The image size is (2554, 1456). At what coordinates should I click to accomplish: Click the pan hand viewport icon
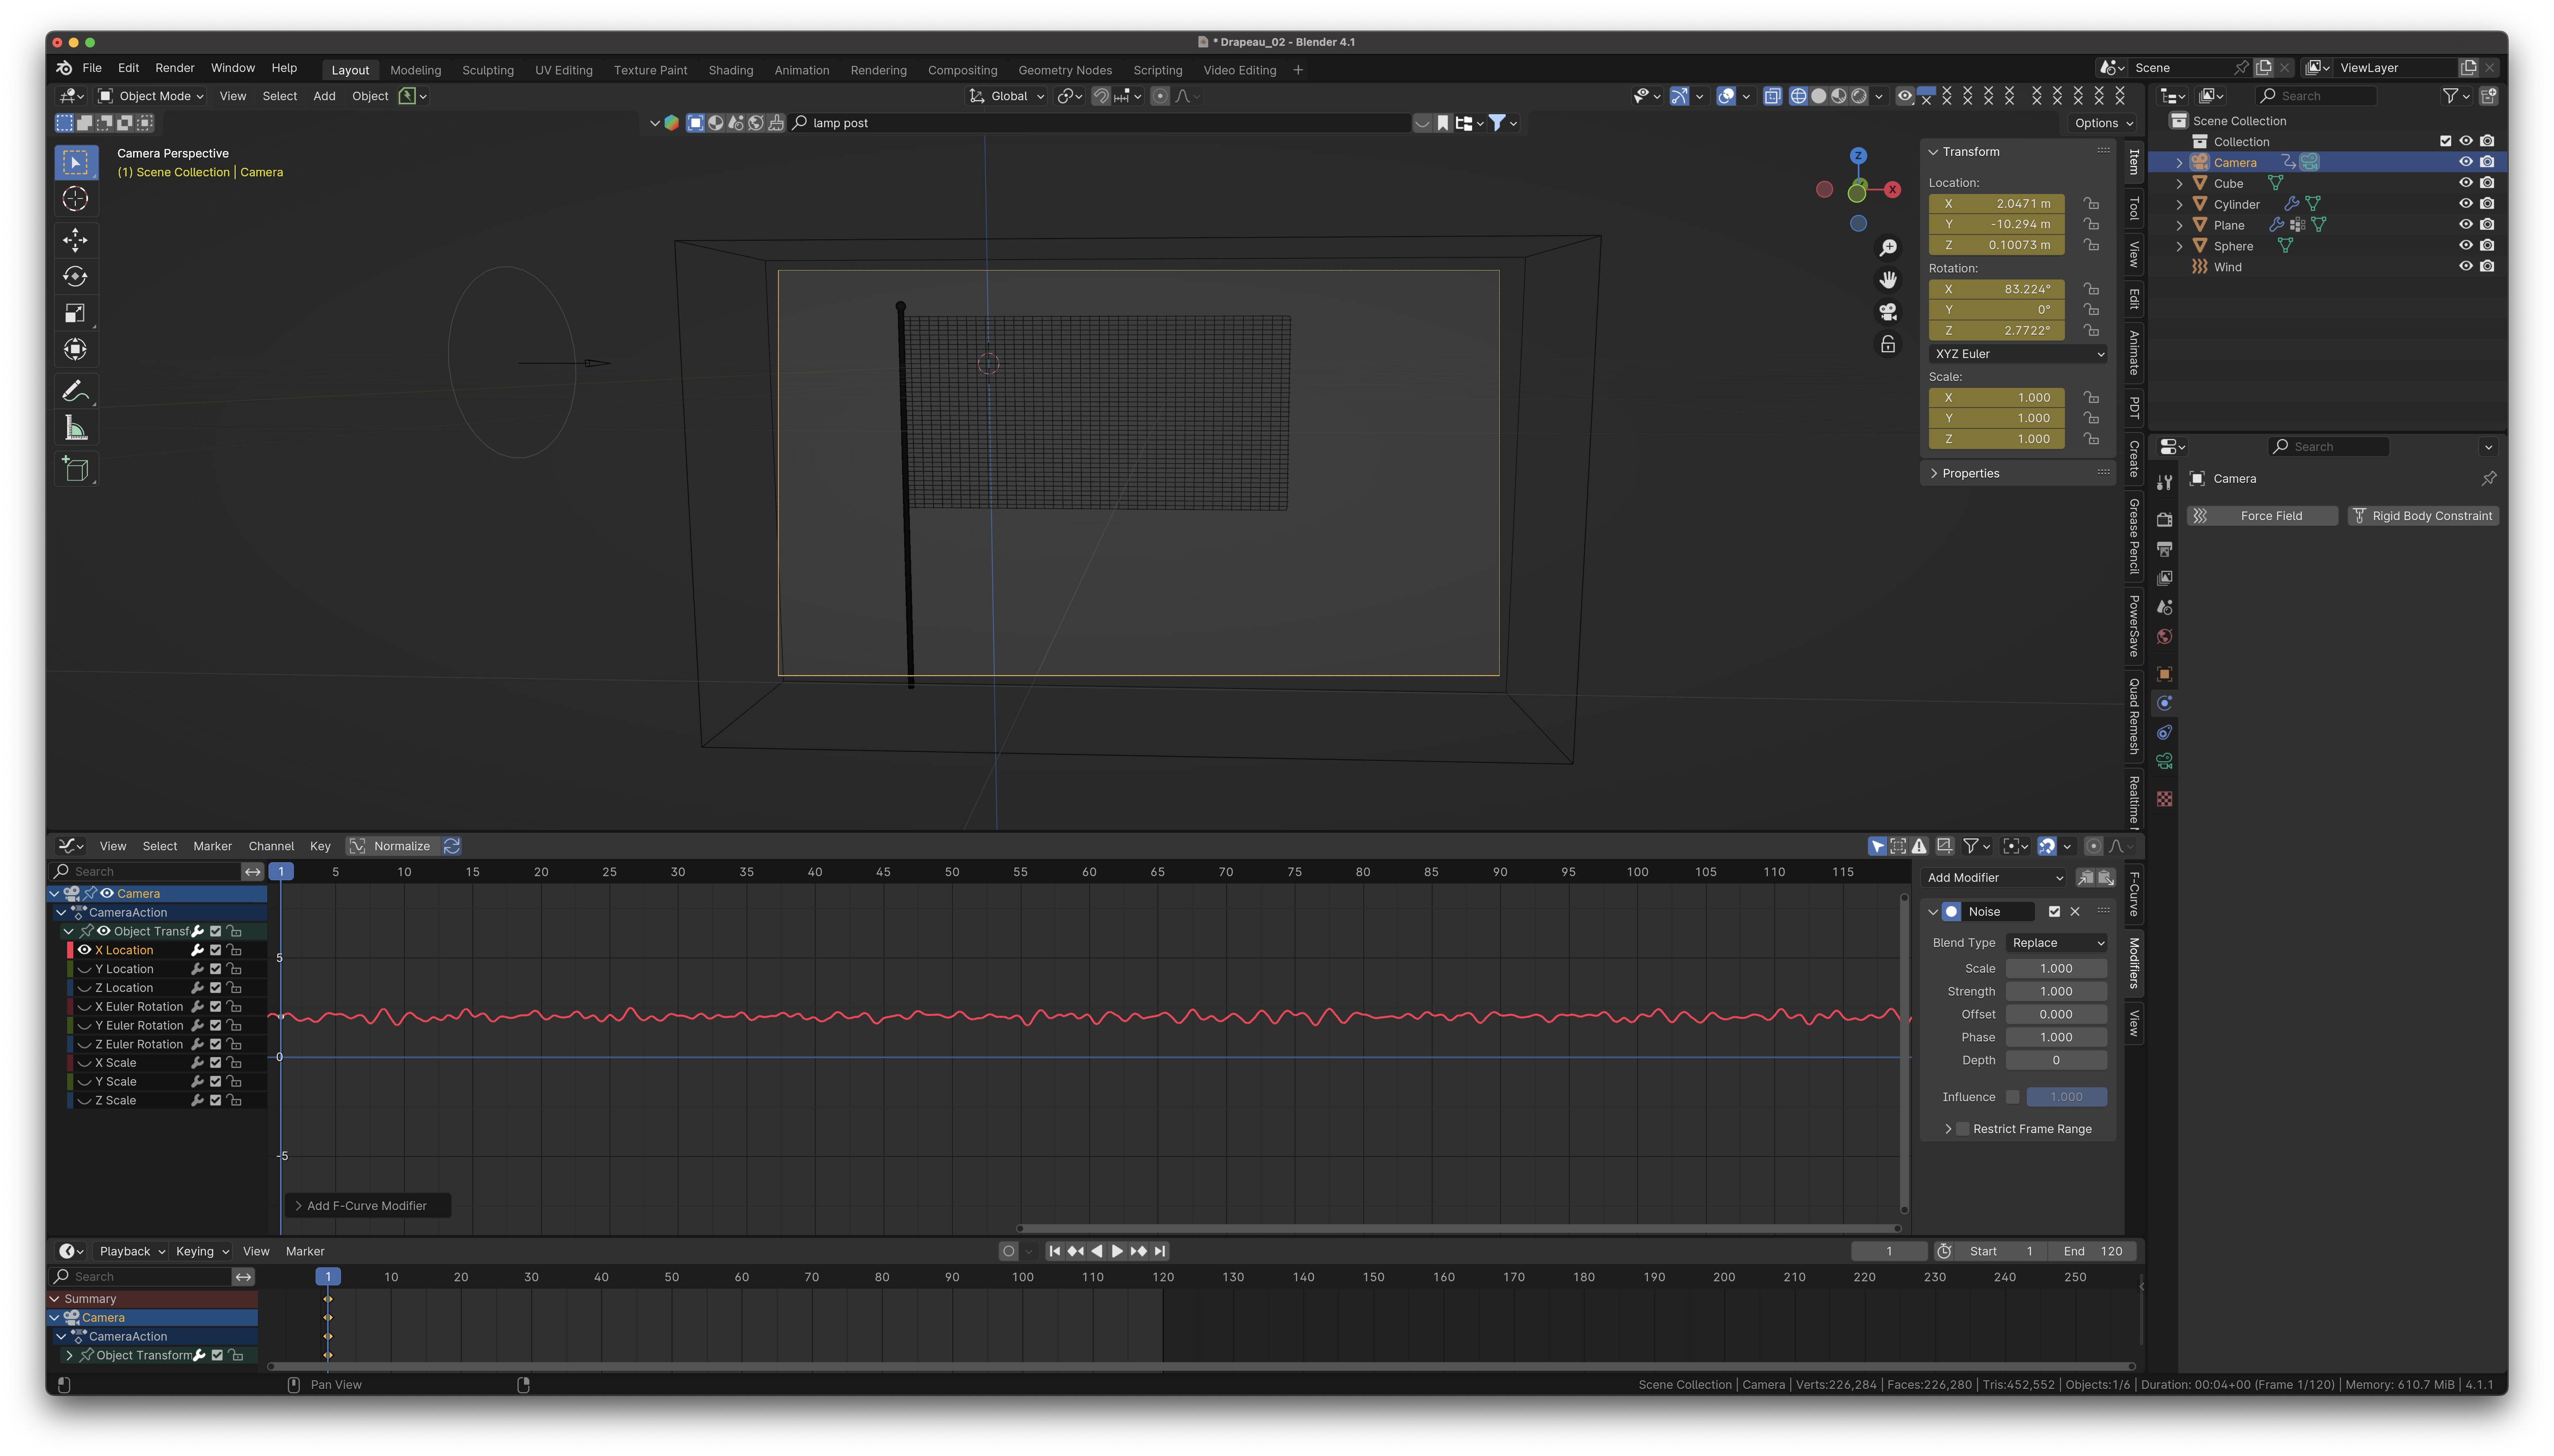(1888, 279)
